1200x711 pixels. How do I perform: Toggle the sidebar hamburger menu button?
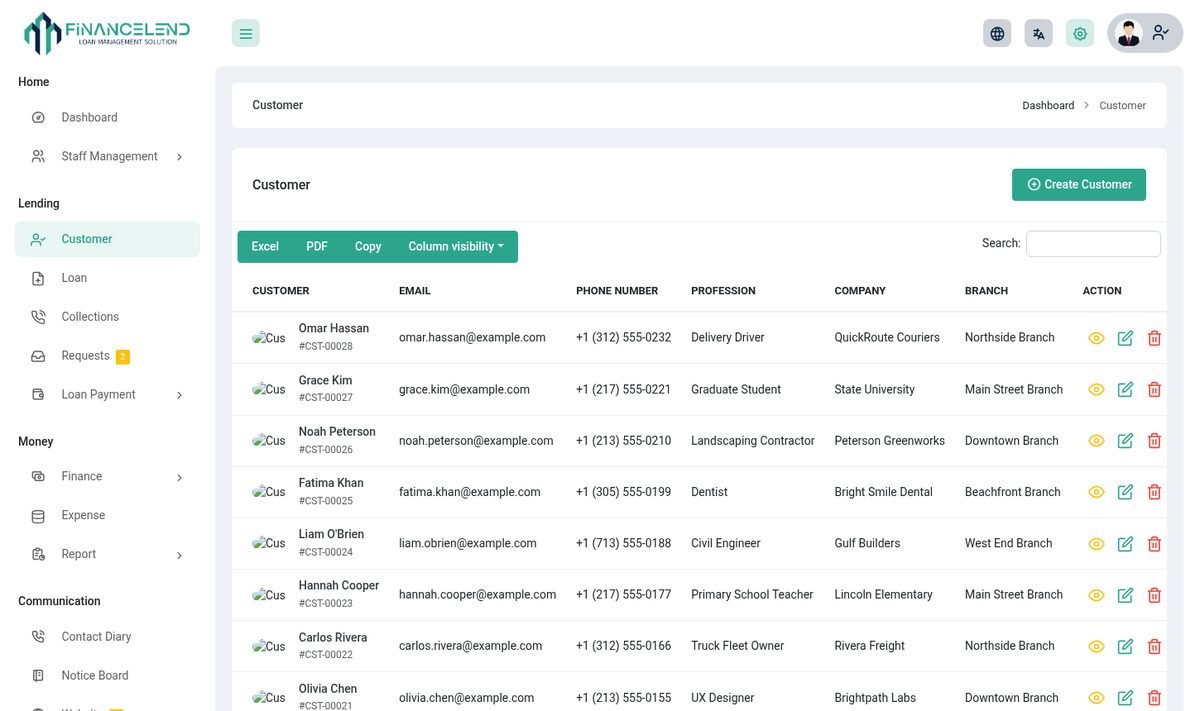click(x=246, y=33)
